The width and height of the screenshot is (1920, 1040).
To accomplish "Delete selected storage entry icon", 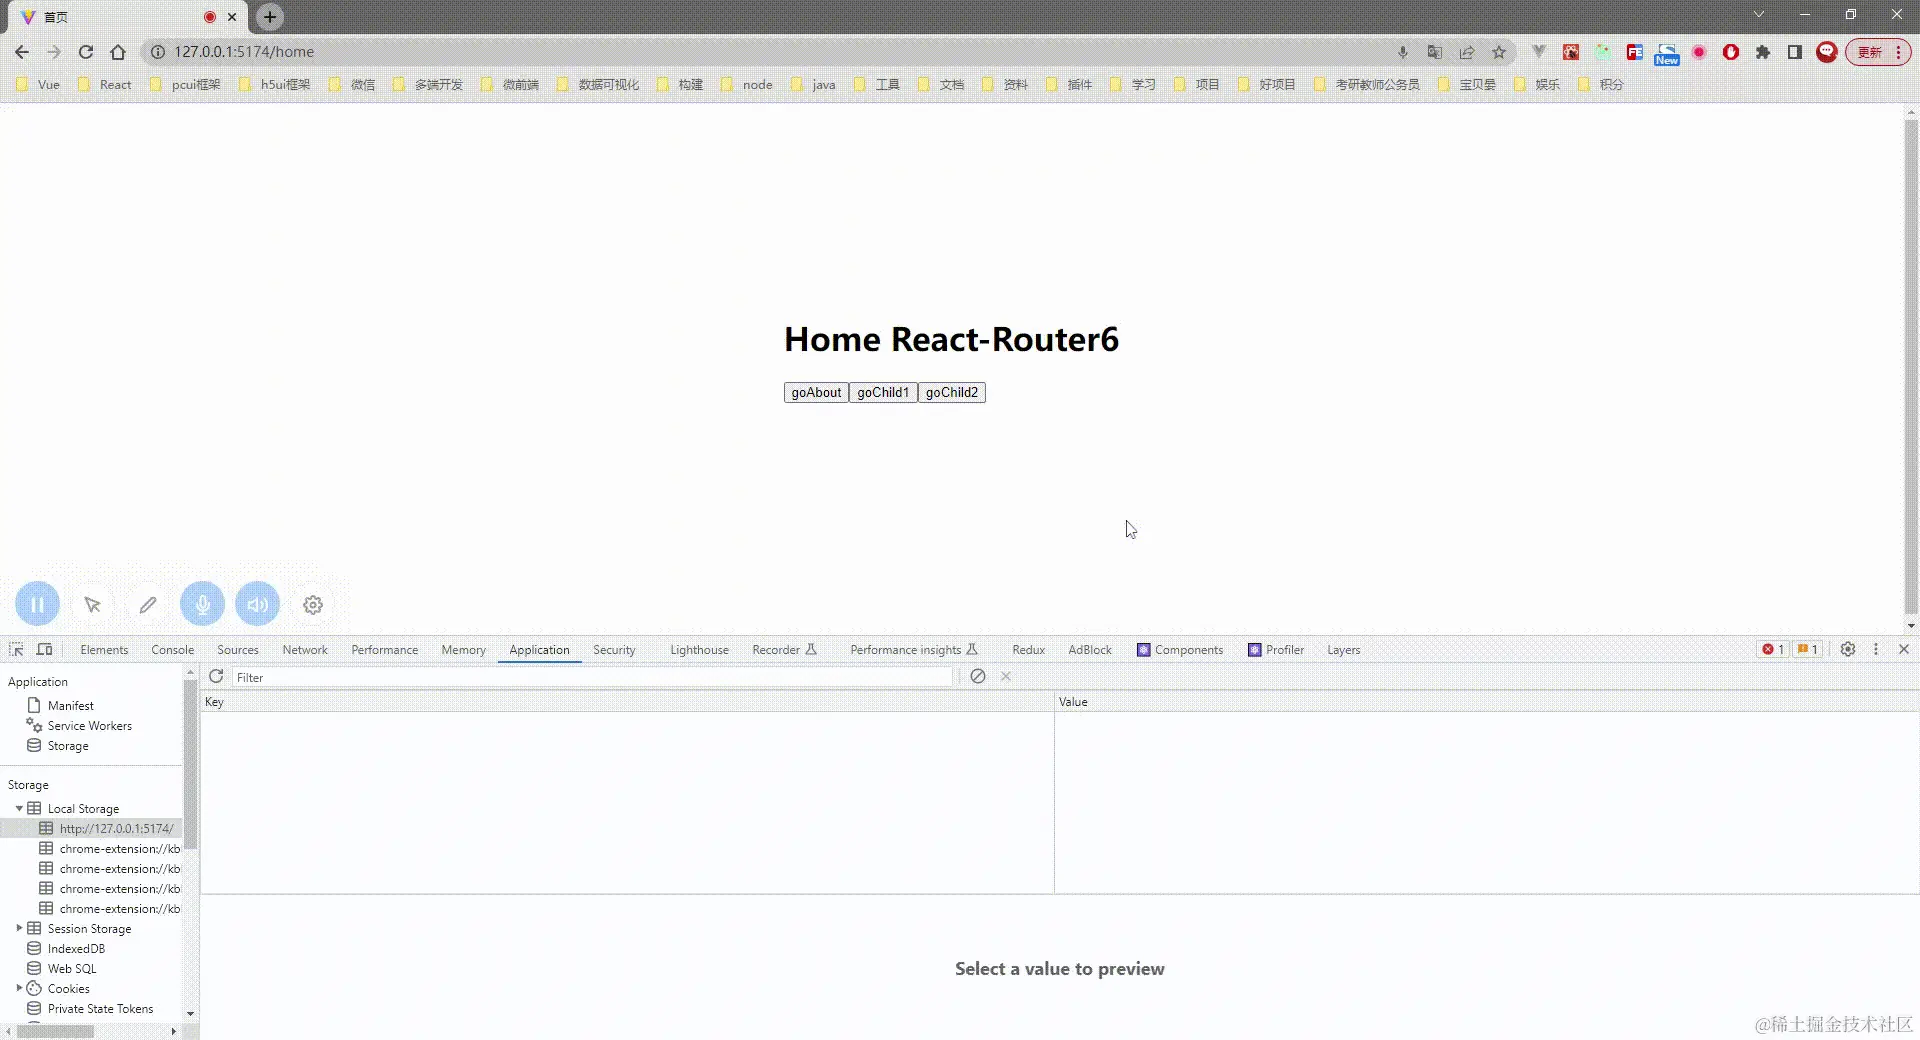I will tap(1006, 677).
